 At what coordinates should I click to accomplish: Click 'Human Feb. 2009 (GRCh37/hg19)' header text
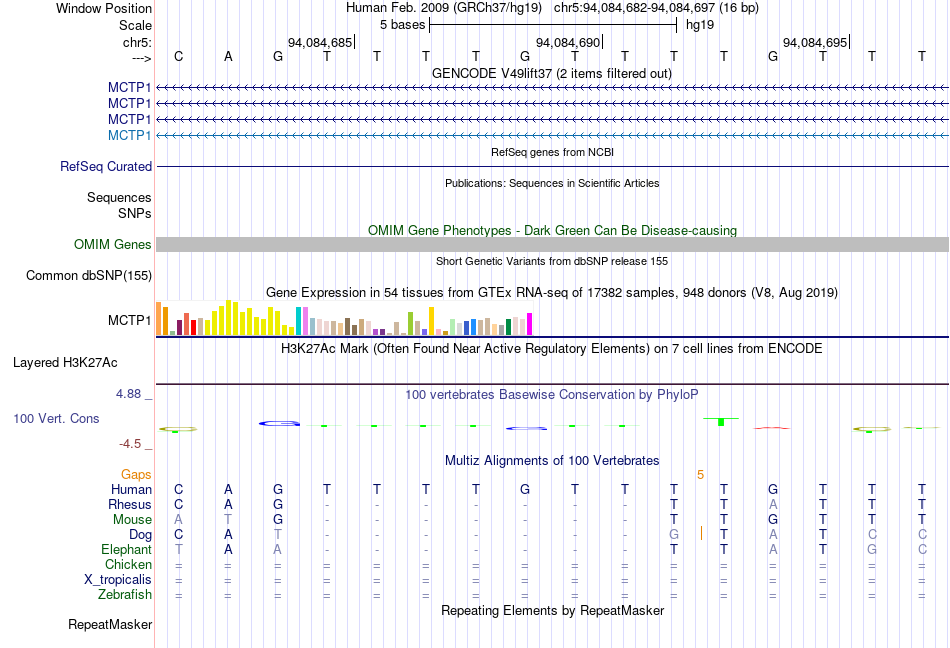[x=446, y=8]
